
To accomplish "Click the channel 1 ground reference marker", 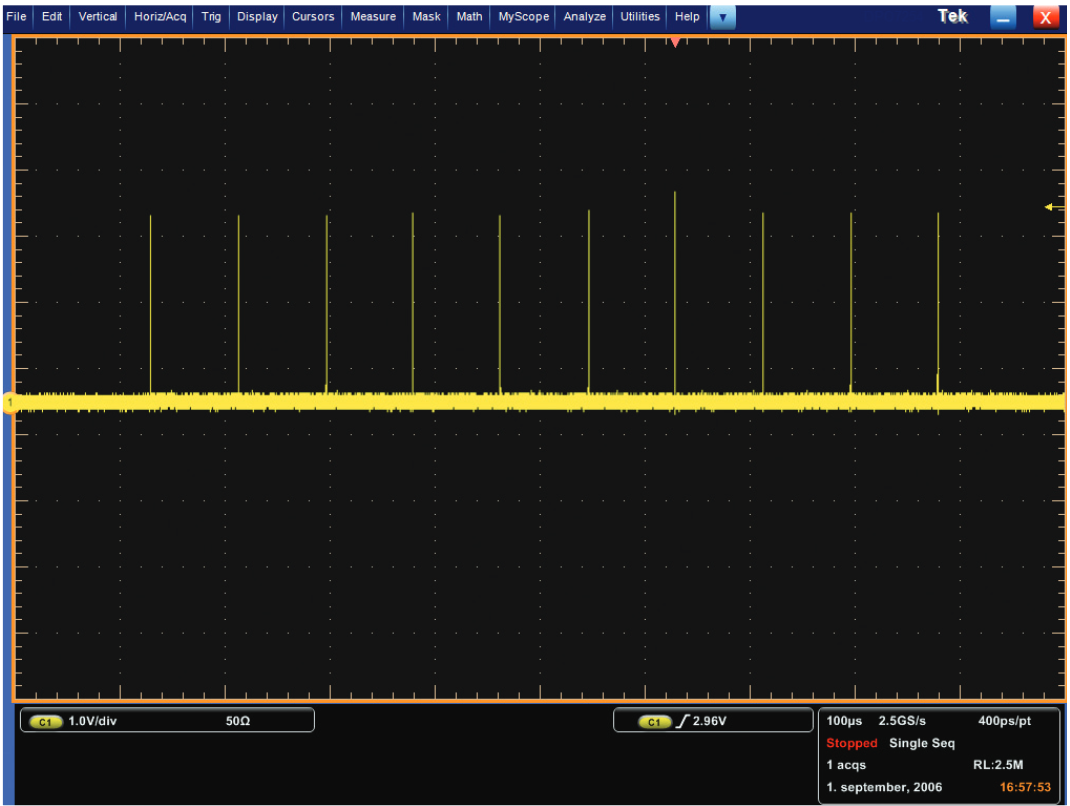I will click(x=9, y=400).
